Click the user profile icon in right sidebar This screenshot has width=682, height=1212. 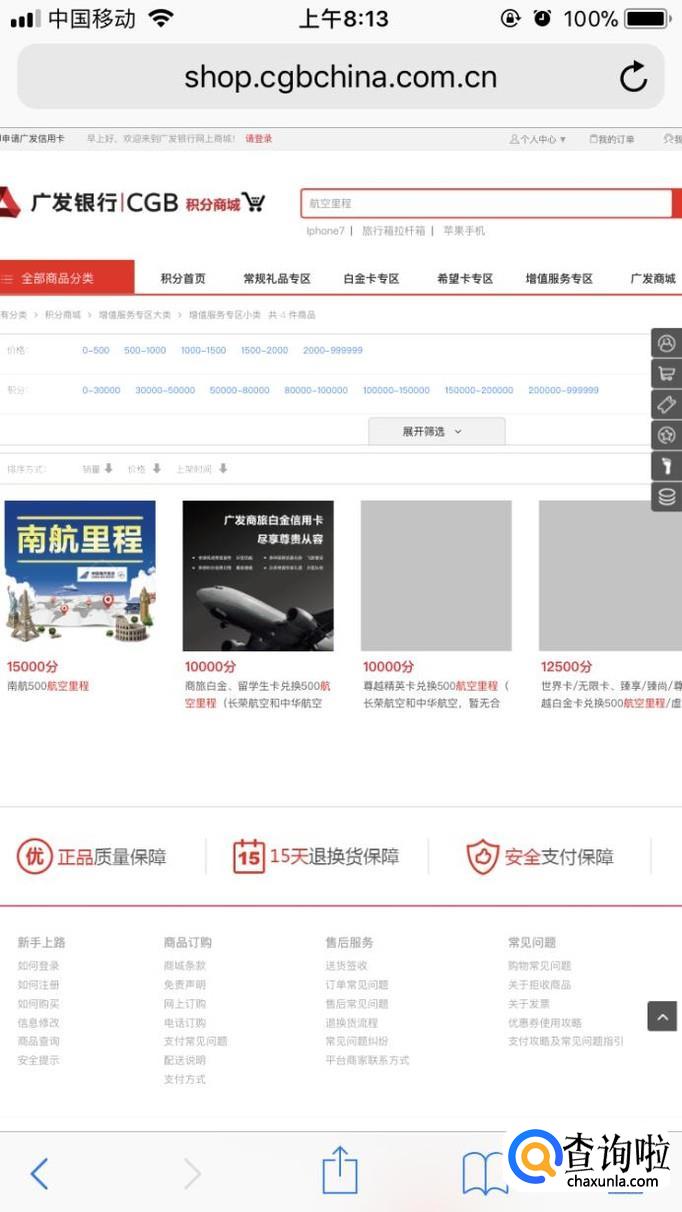[666, 343]
